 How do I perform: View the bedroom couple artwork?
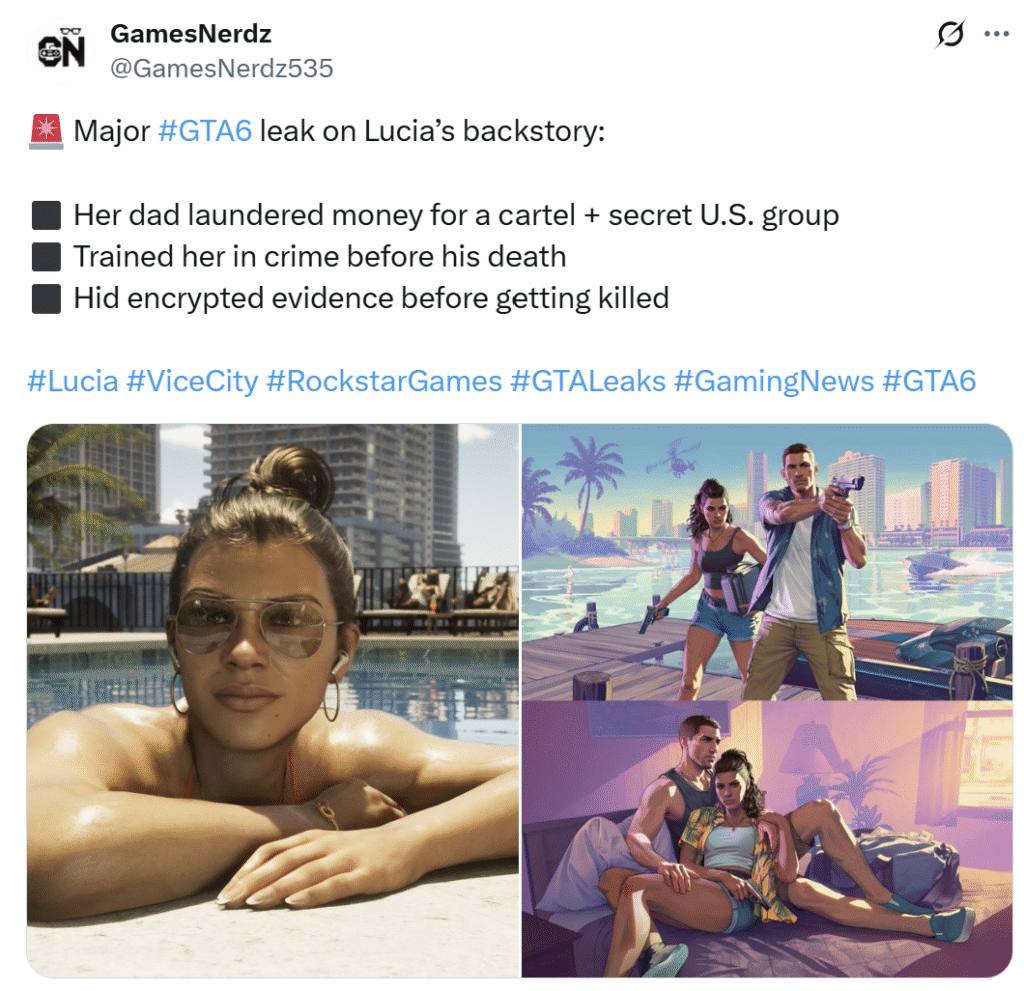pos(767,840)
